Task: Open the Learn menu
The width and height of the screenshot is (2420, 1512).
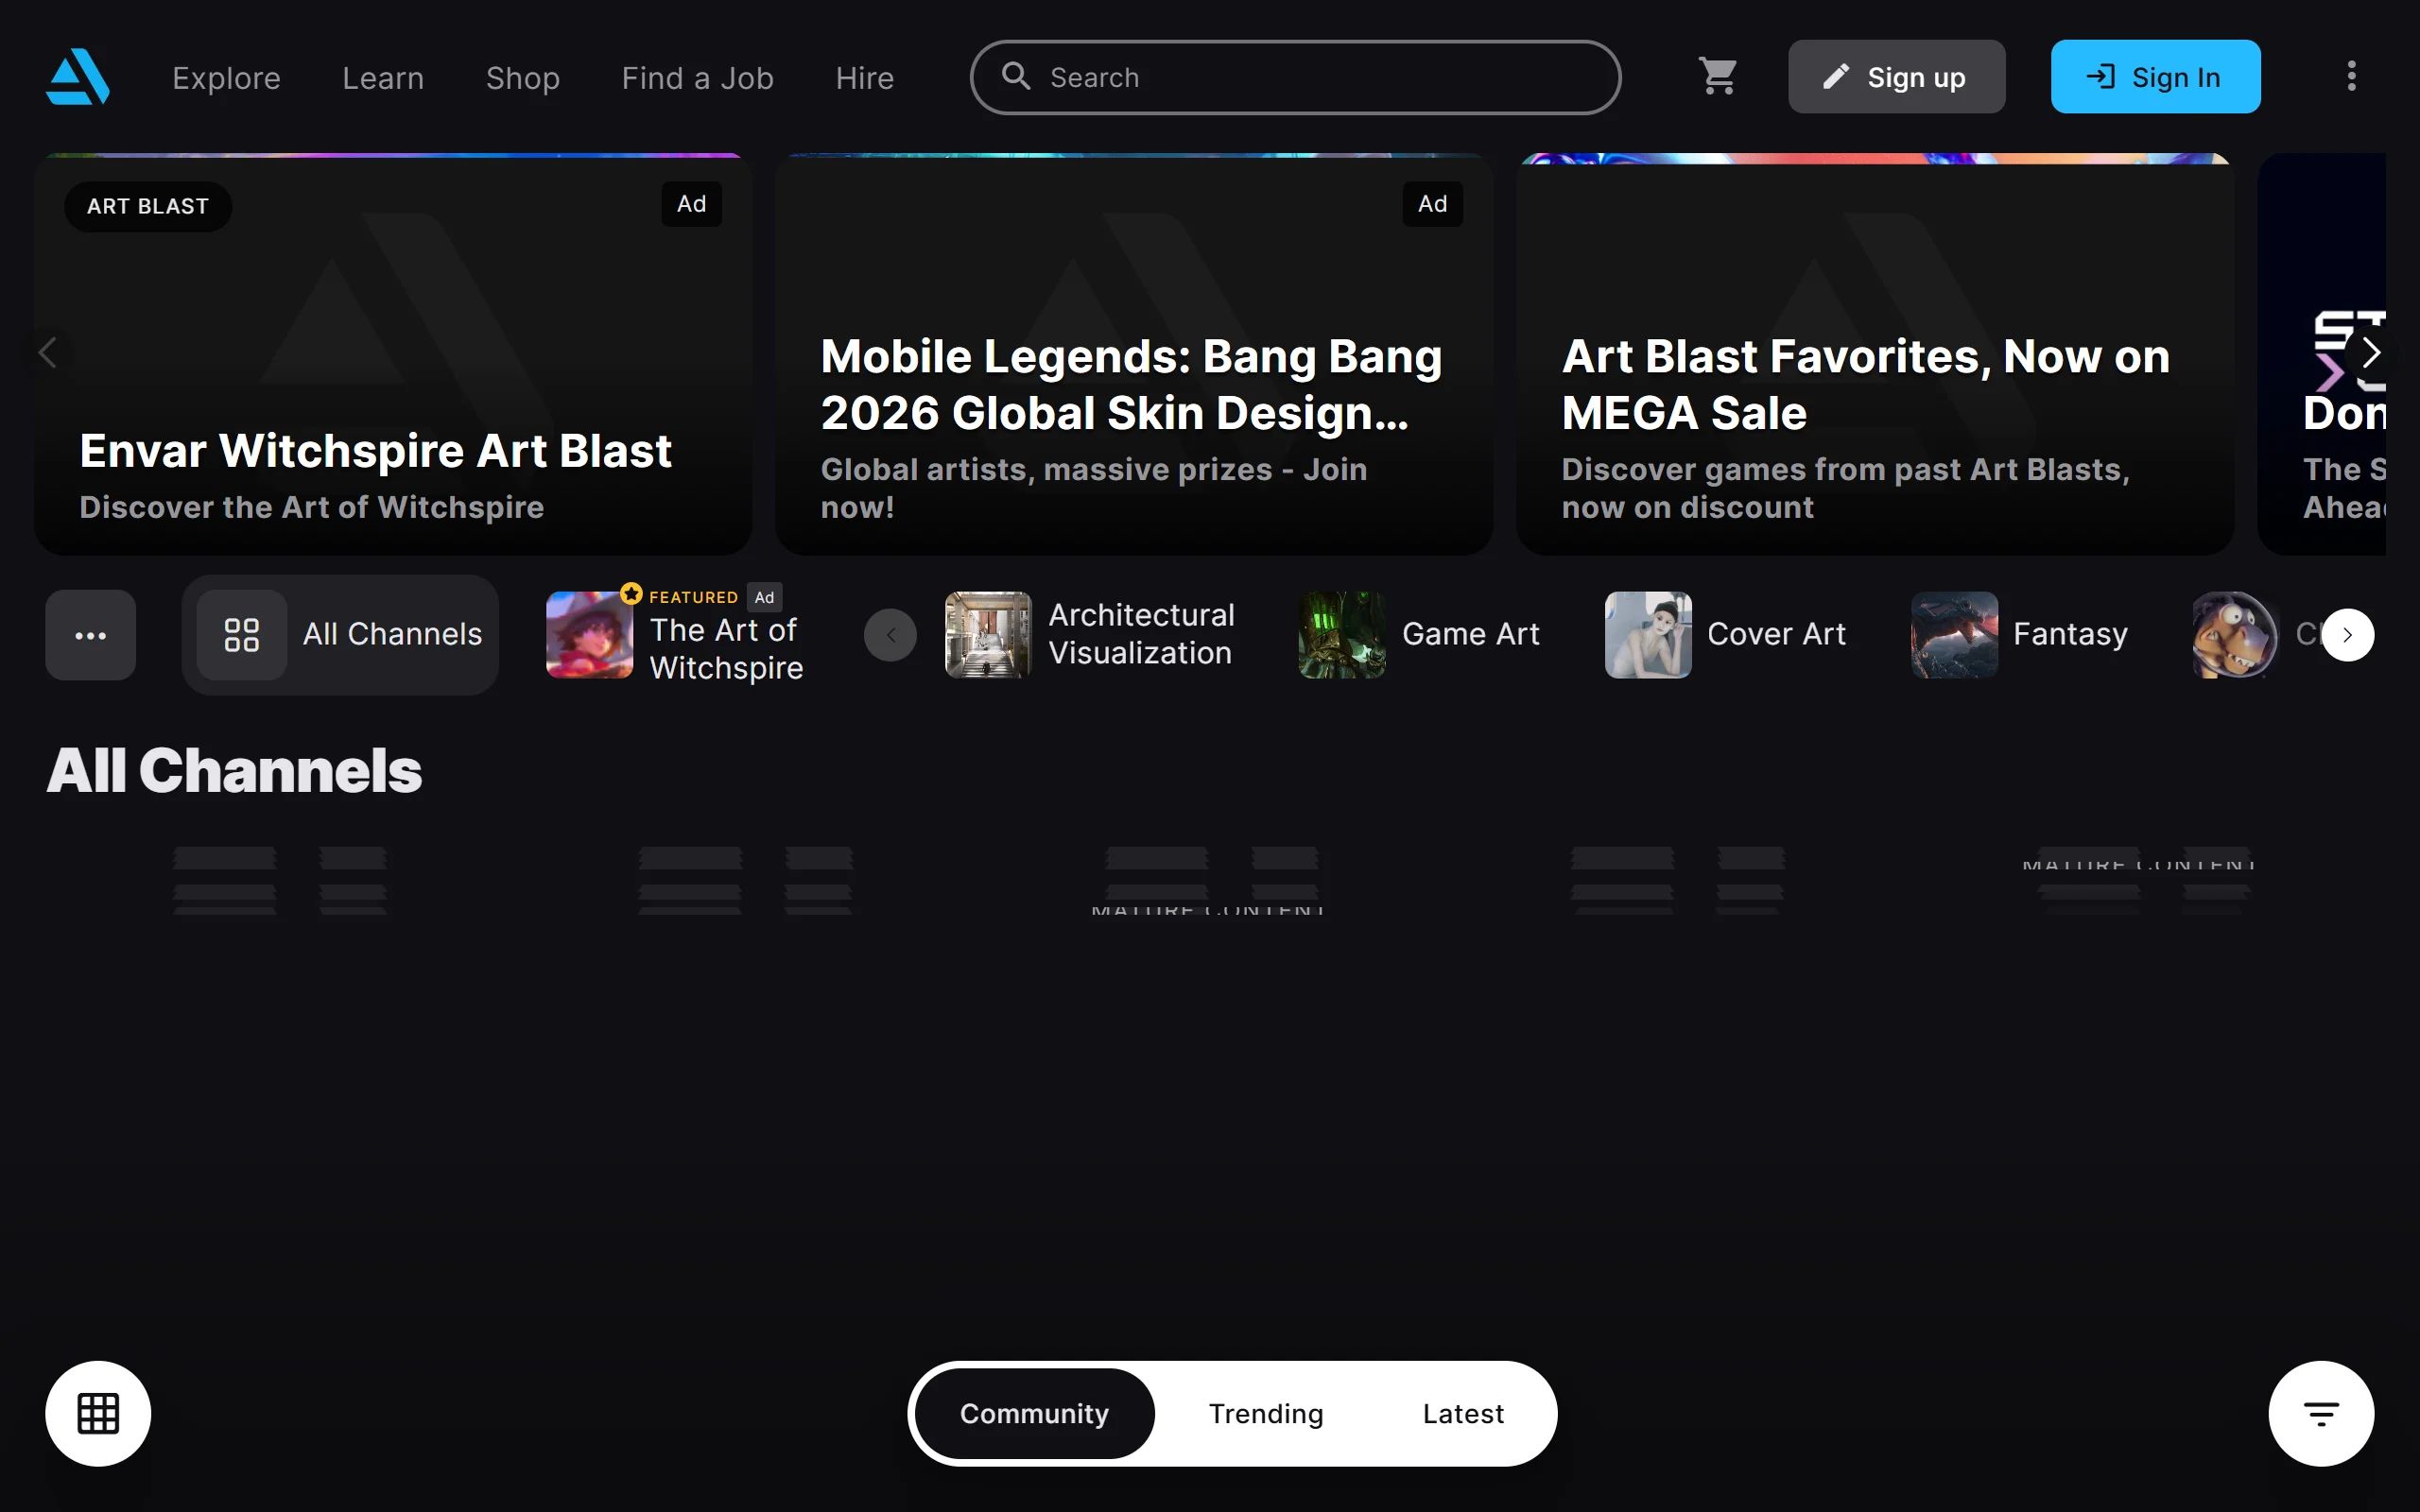Action: tap(383, 78)
